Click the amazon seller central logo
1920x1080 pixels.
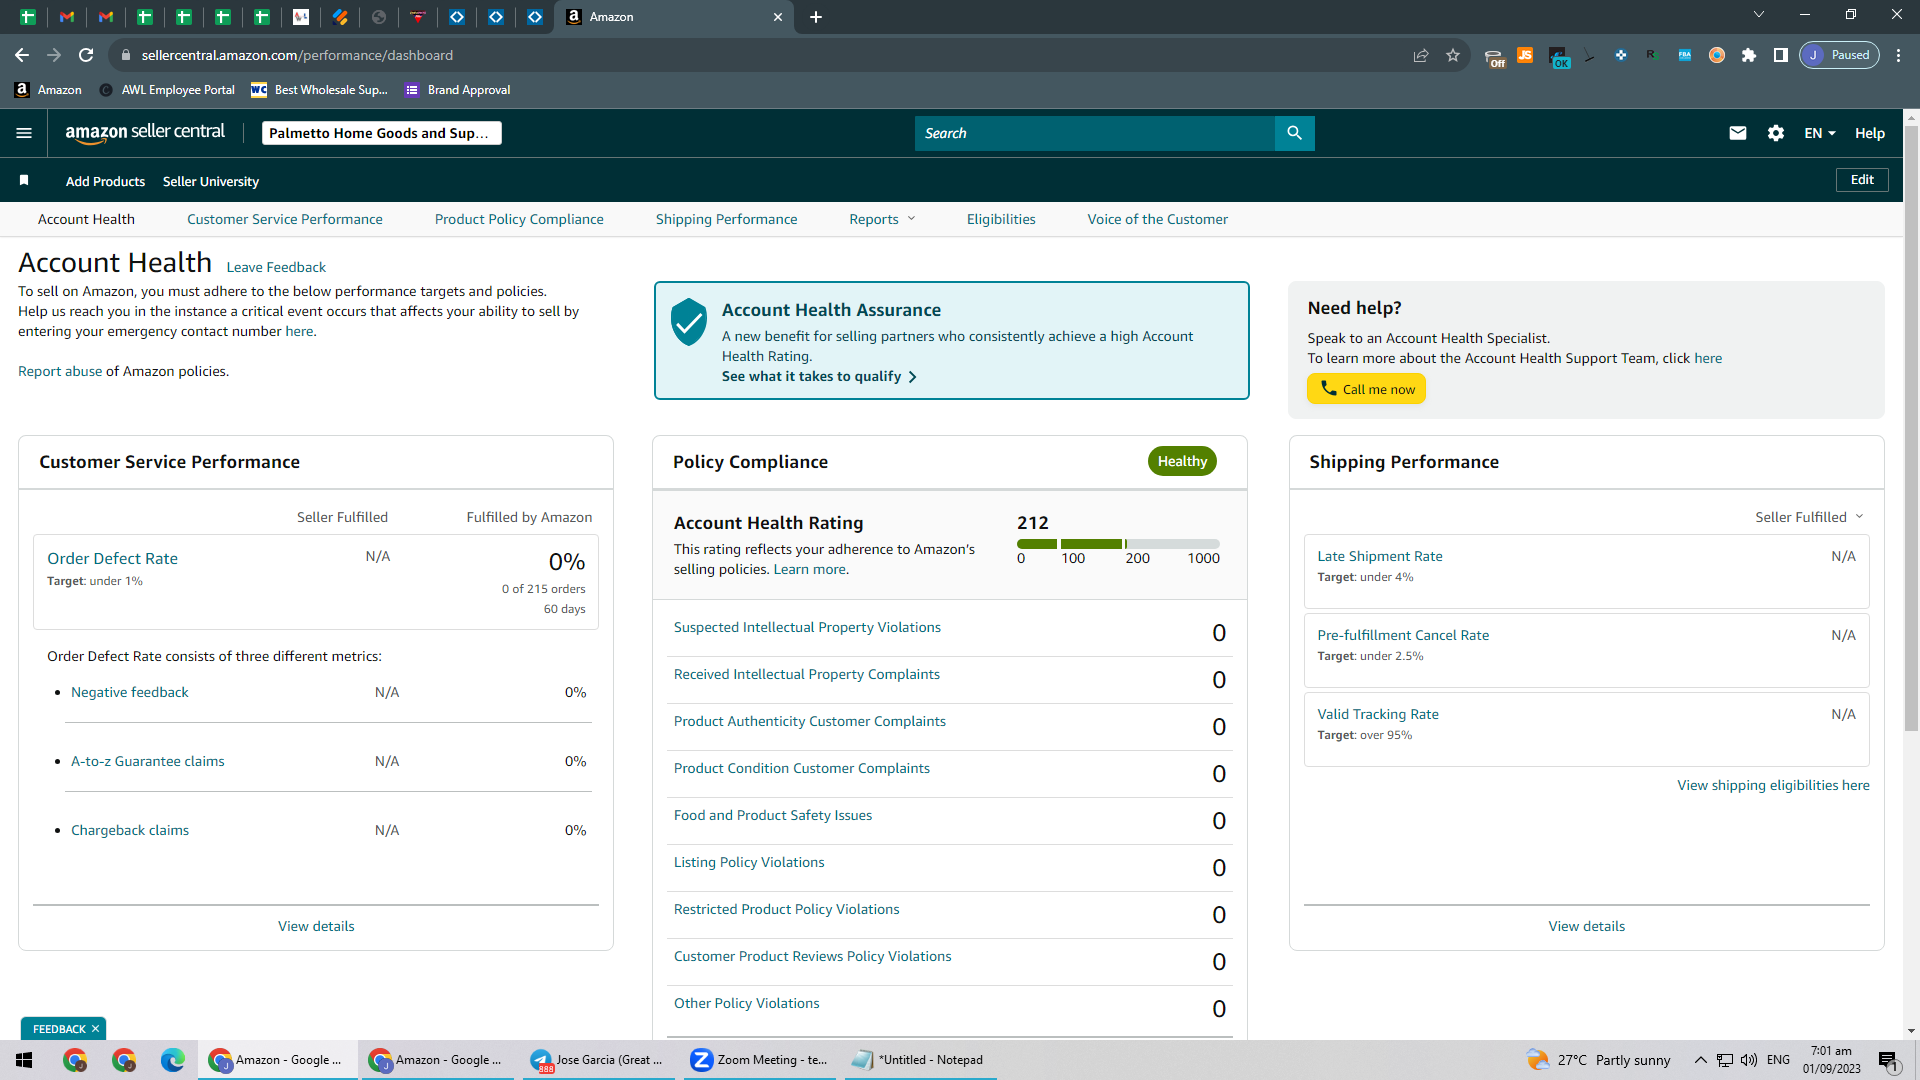point(145,133)
